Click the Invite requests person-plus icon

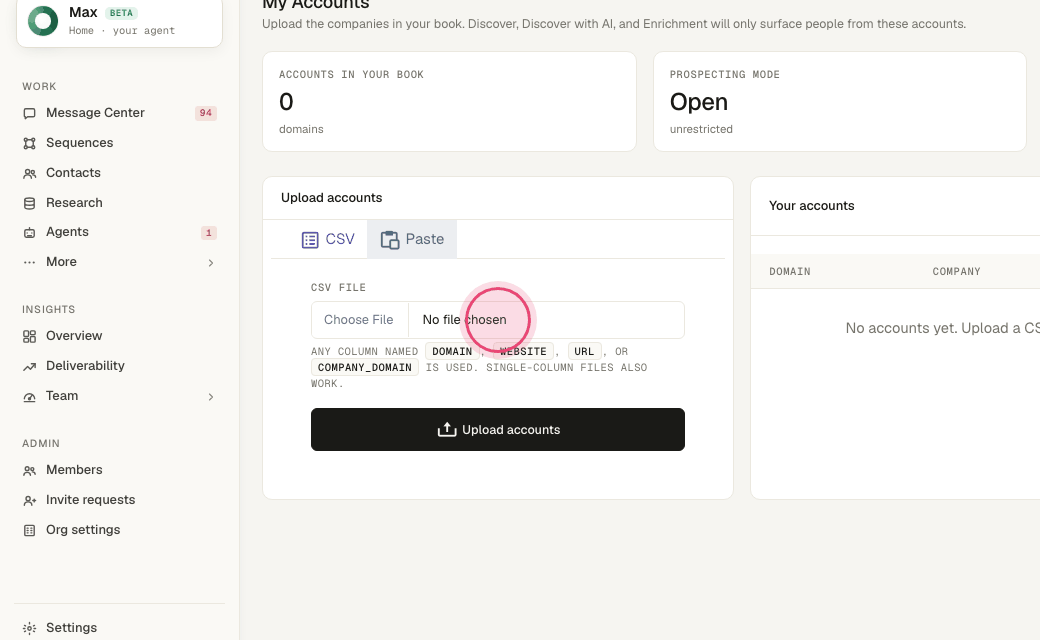coord(29,500)
